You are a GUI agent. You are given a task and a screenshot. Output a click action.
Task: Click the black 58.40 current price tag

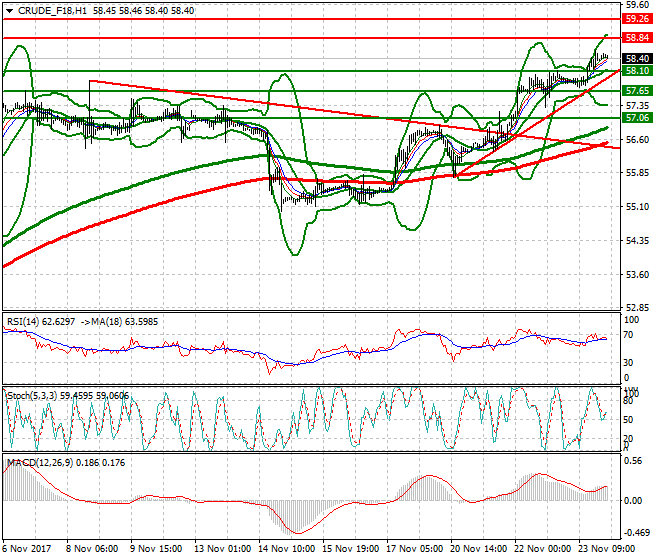637,59
